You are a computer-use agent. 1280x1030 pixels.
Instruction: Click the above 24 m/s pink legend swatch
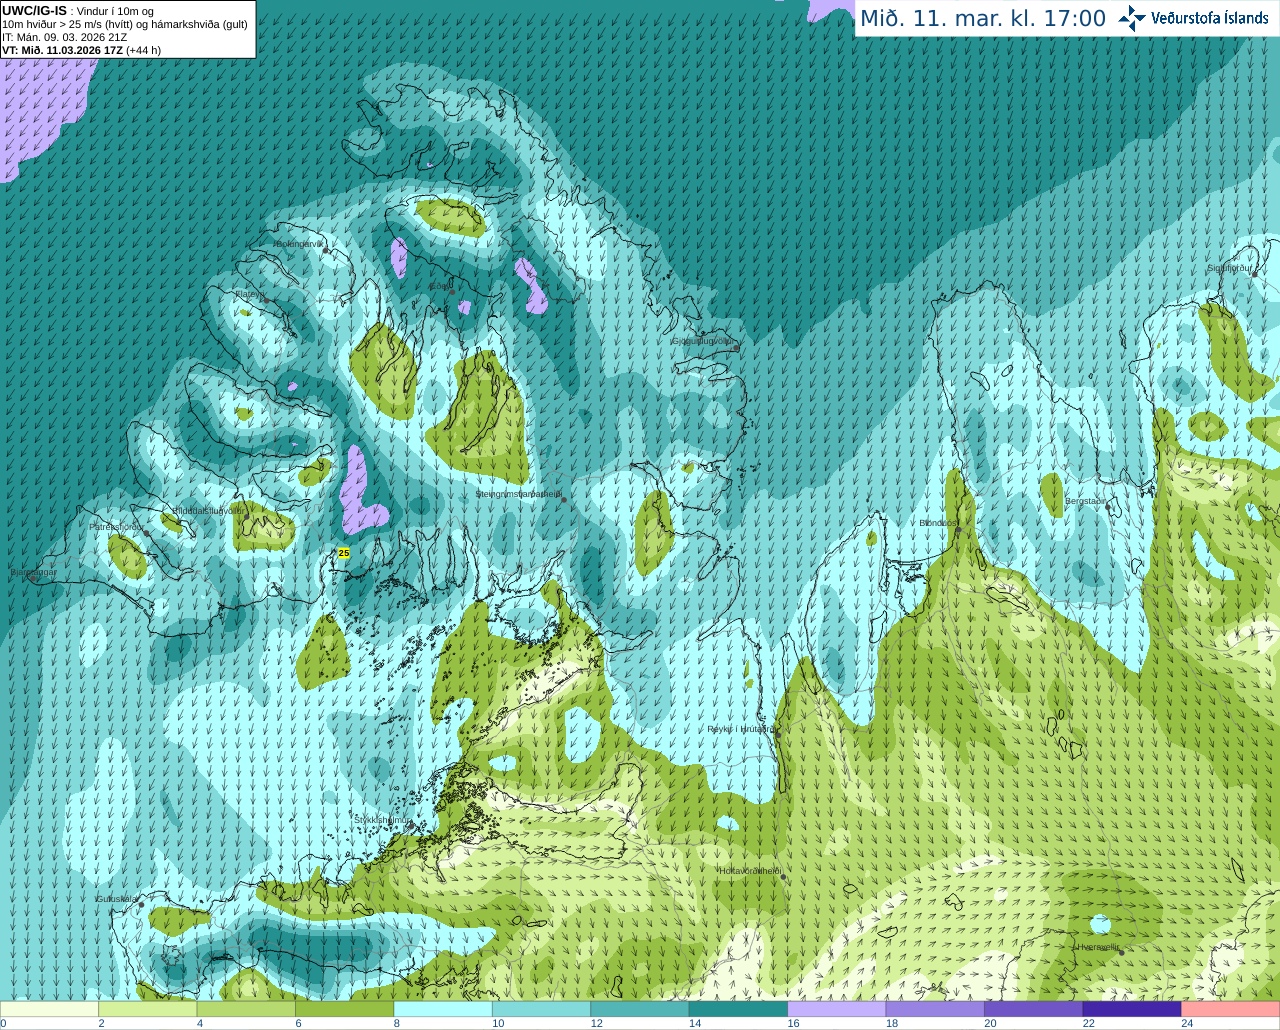pos(1231,1009)
